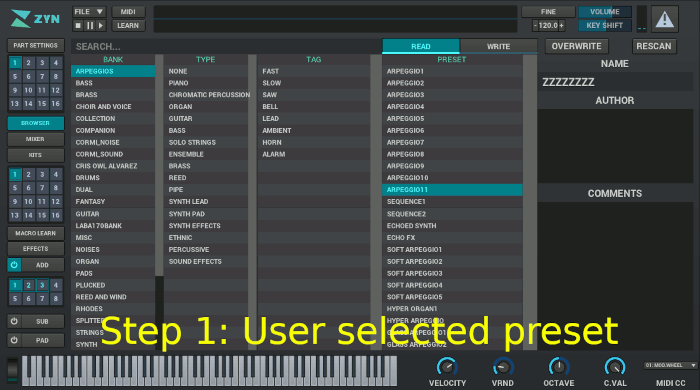Select the PIANO type
The image size is (700, 390).
[206, 83]
